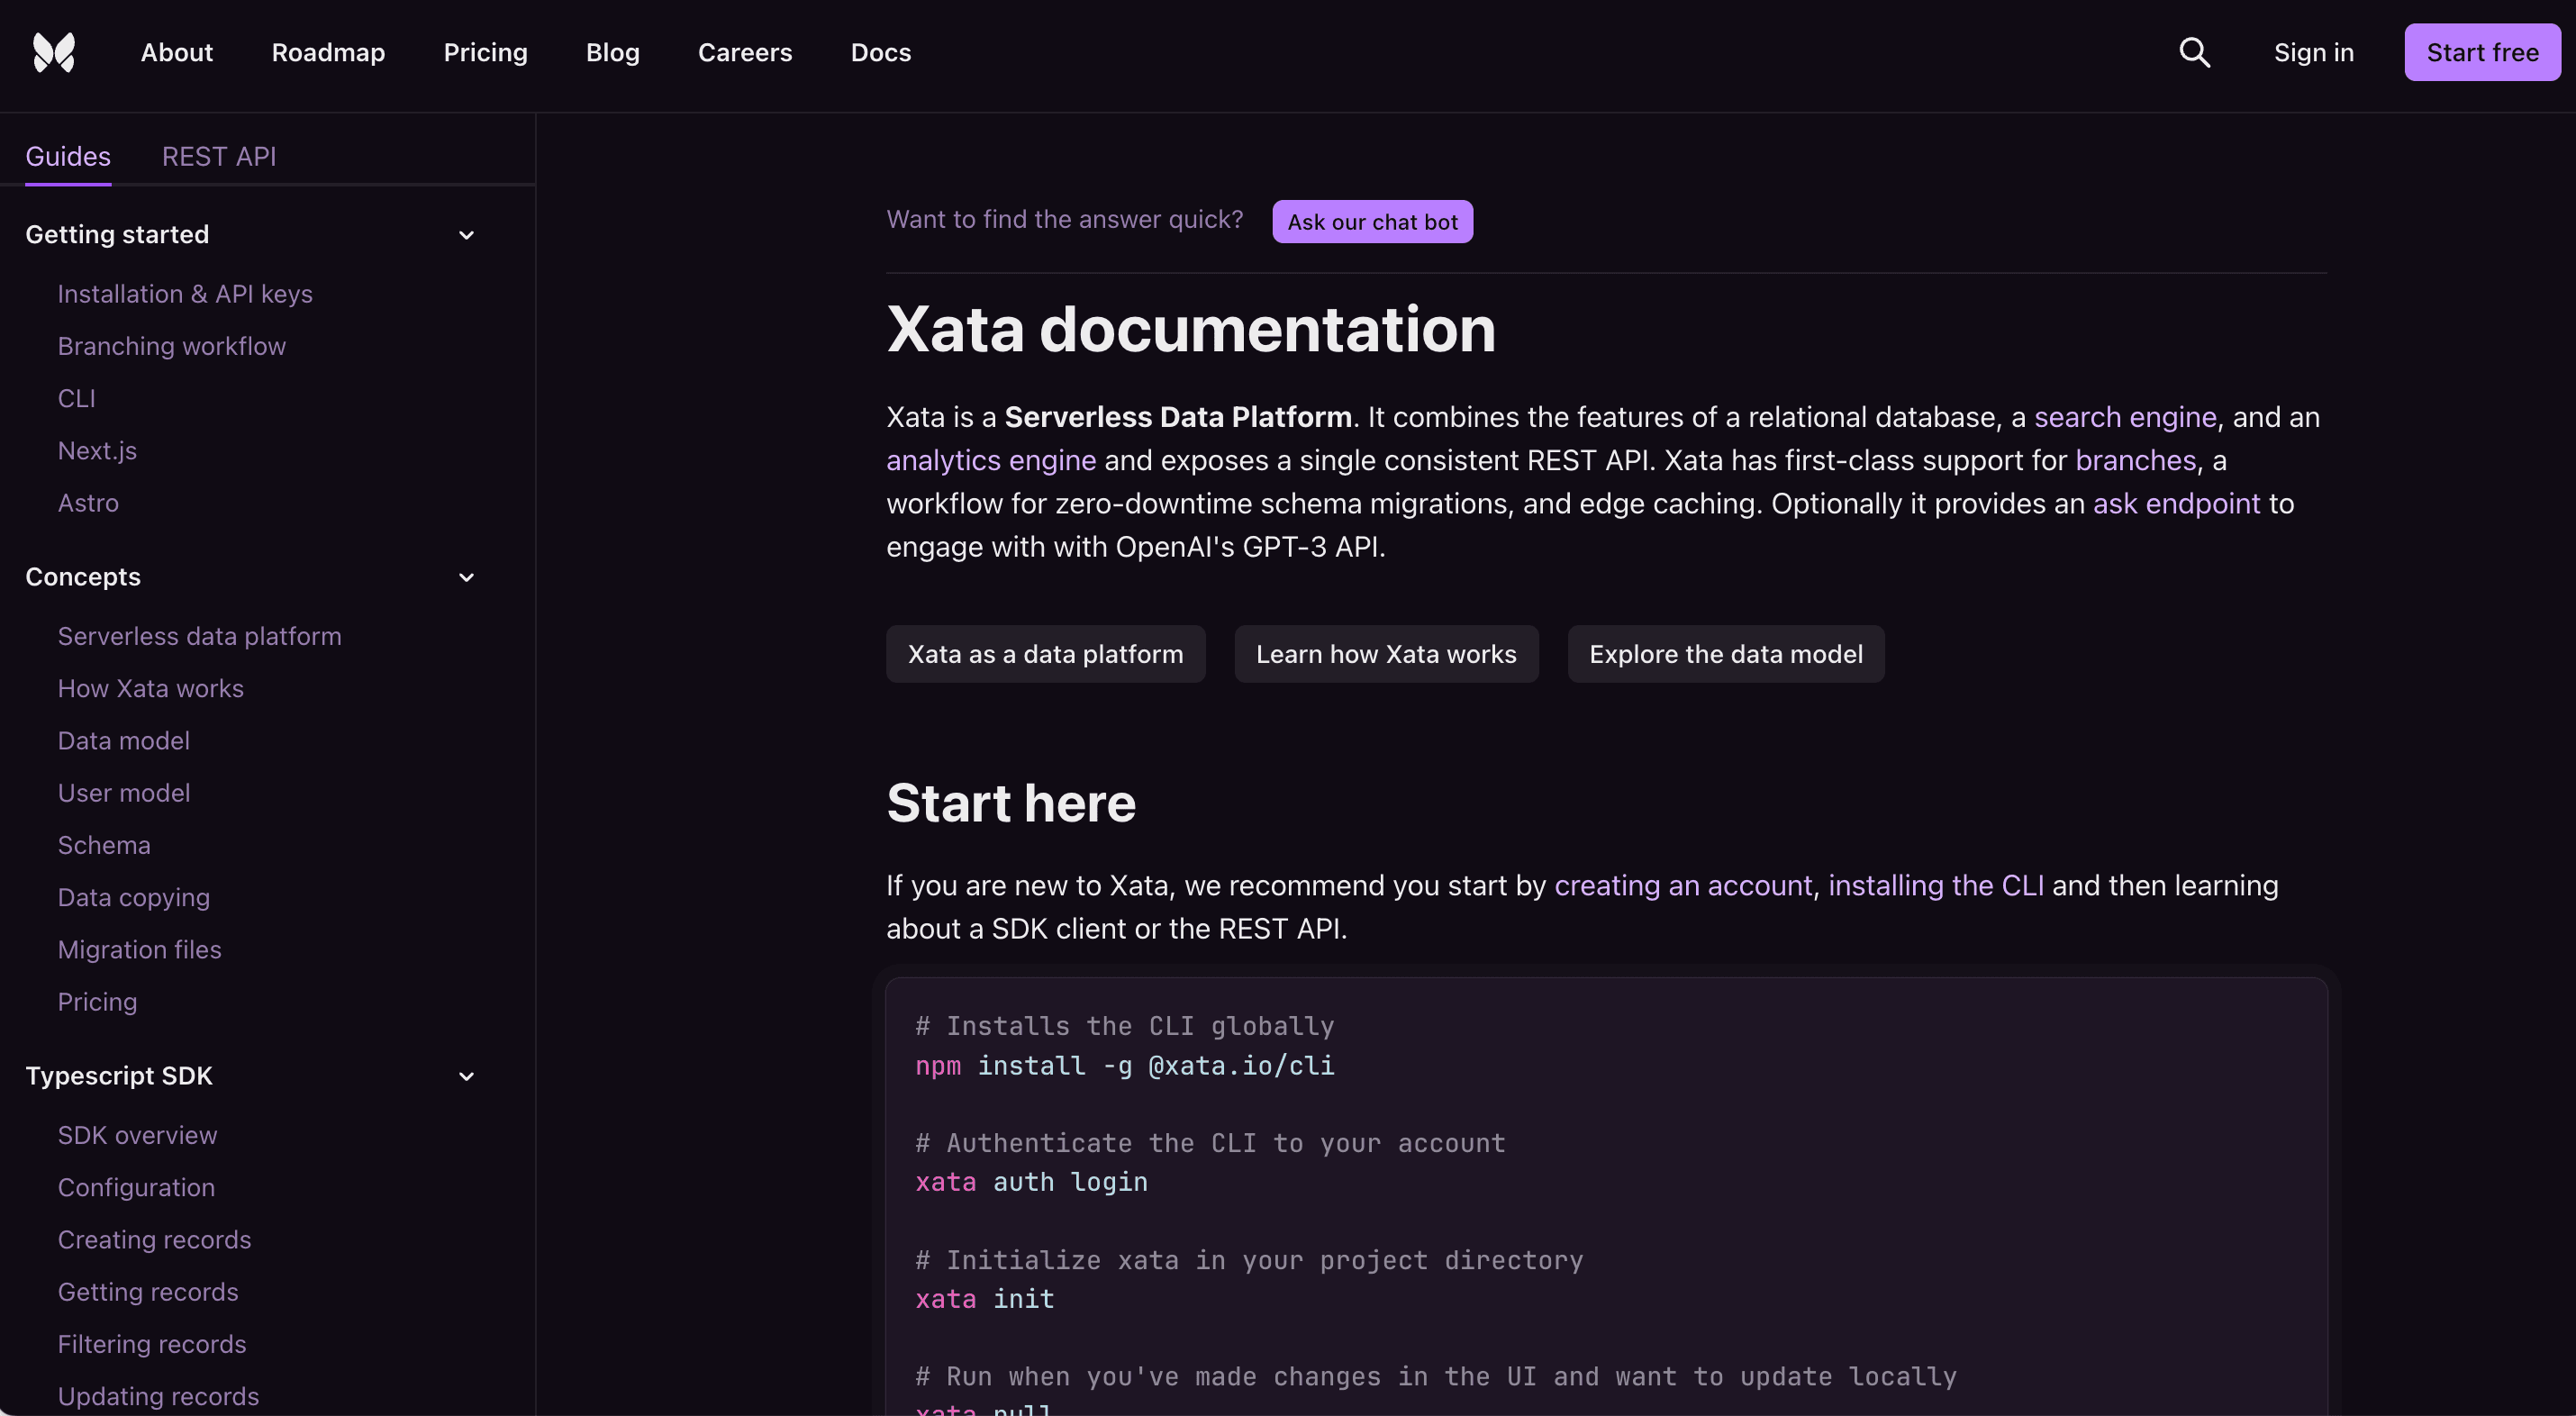Screen dimensions: 2576x1416
Task: Click the Start free button
Action: 2482,52
